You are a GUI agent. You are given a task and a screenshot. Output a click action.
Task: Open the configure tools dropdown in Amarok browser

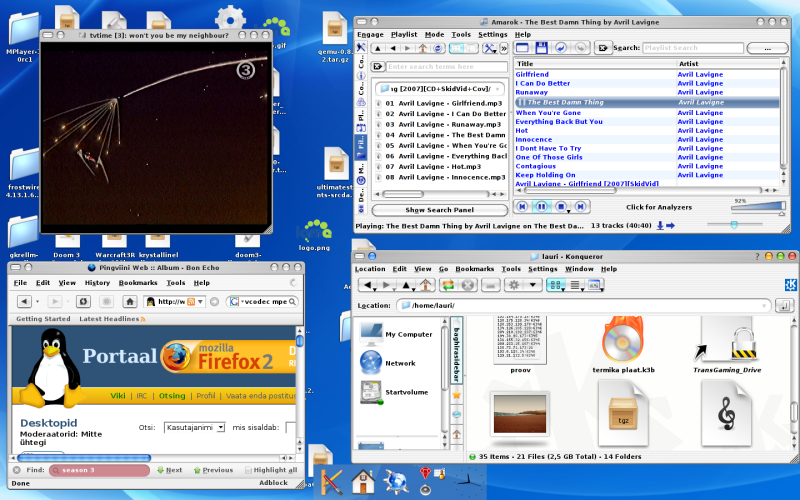(490, 48)
